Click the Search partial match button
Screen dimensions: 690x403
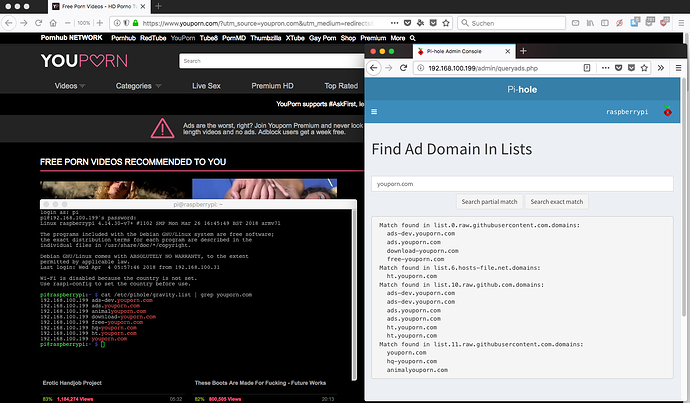tap(489, 202)
